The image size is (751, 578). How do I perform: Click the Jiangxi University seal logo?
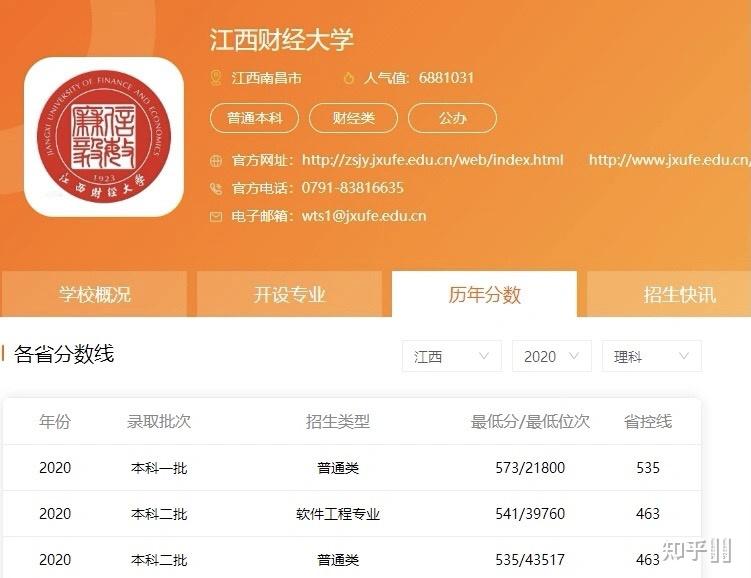104,136
